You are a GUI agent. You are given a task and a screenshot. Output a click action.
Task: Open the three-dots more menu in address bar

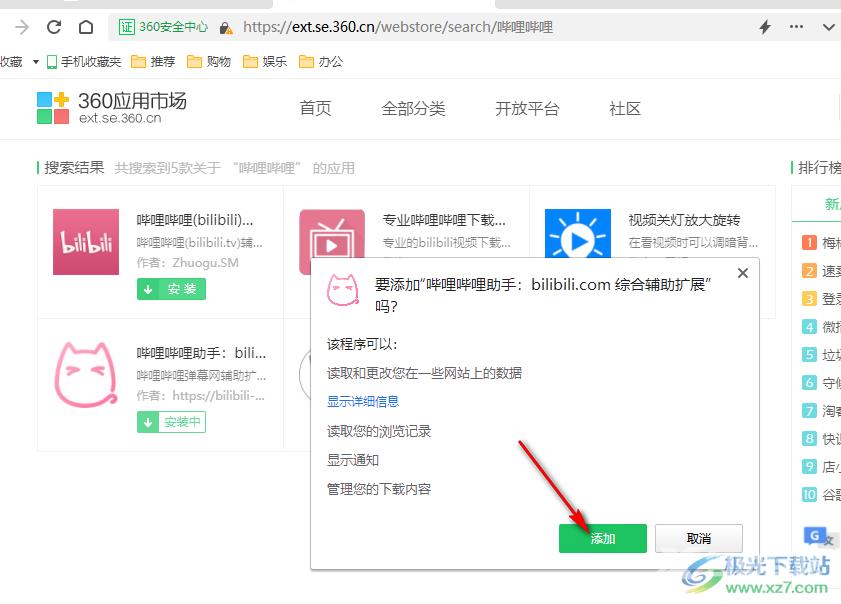click(x=796, y=27)
